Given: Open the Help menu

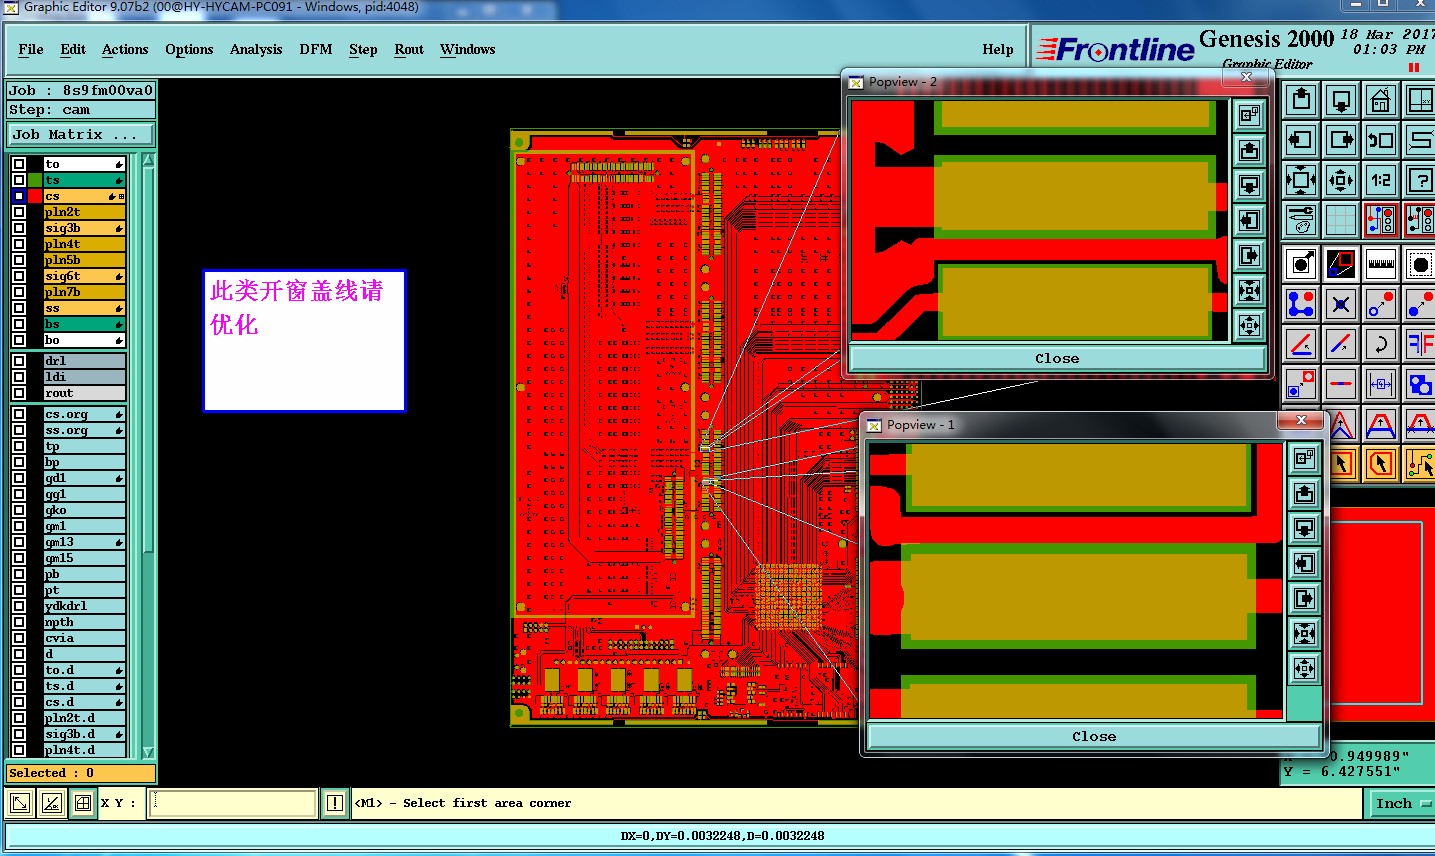Looking at the screenshot, I should coord(998,49).
